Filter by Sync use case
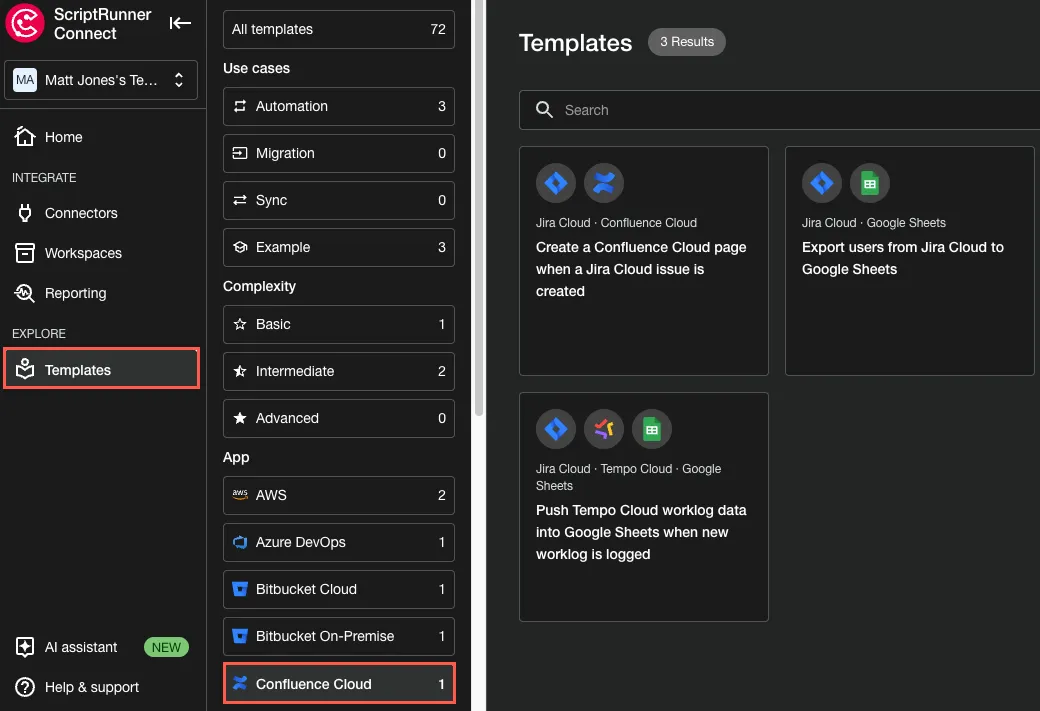This screenshot has width=1040, height=711. coord(339,200)
